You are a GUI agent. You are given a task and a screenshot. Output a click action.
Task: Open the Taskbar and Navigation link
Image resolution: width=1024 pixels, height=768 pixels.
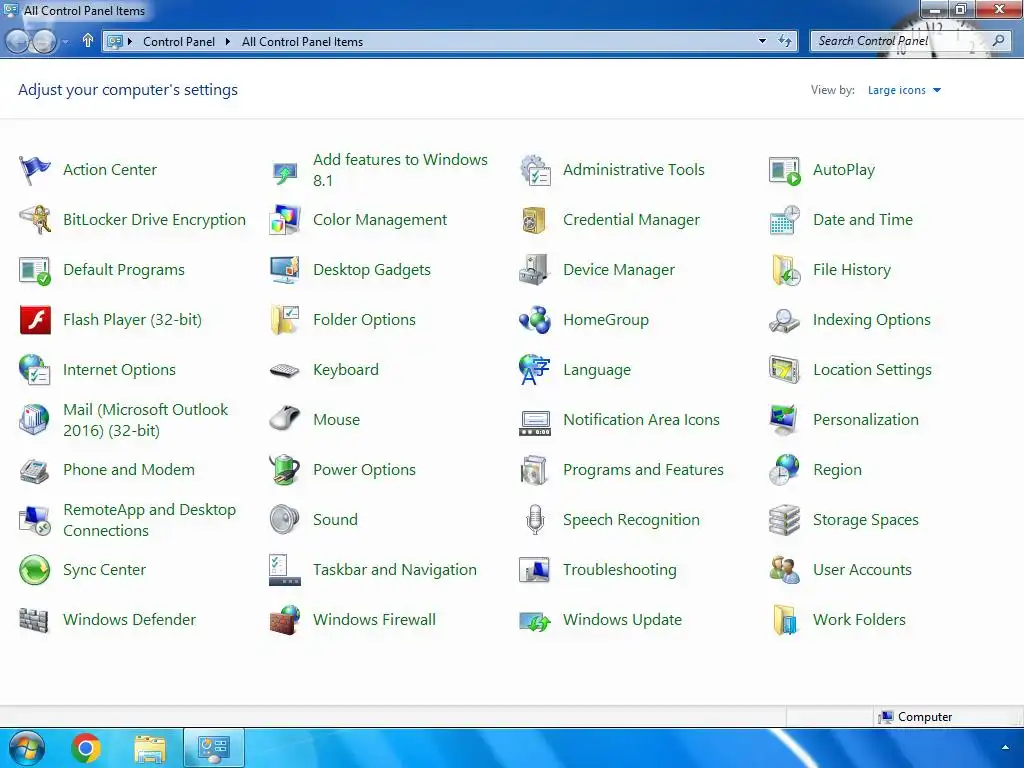coord(394,570)
